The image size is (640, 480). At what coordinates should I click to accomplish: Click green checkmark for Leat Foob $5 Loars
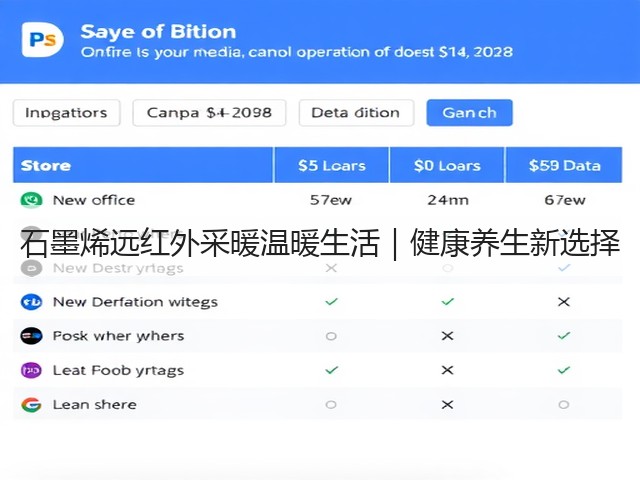[331, 370]
